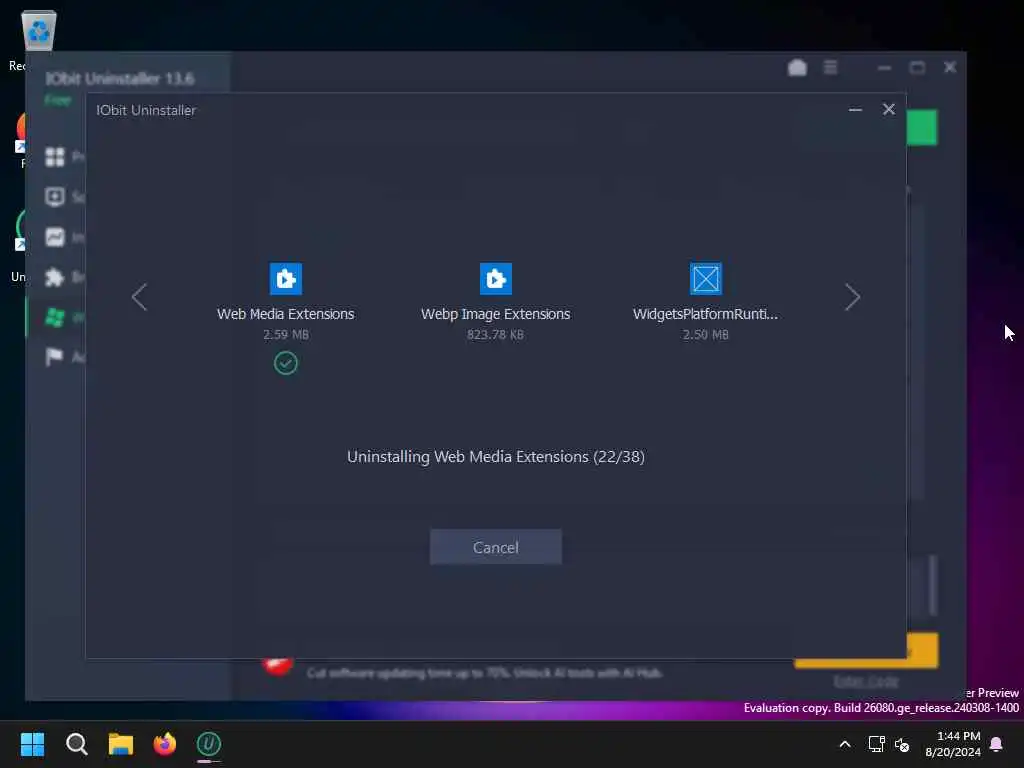Open the toolbox icon in main window
This screenshot has height=768, width=1024.
coord(797,67)
